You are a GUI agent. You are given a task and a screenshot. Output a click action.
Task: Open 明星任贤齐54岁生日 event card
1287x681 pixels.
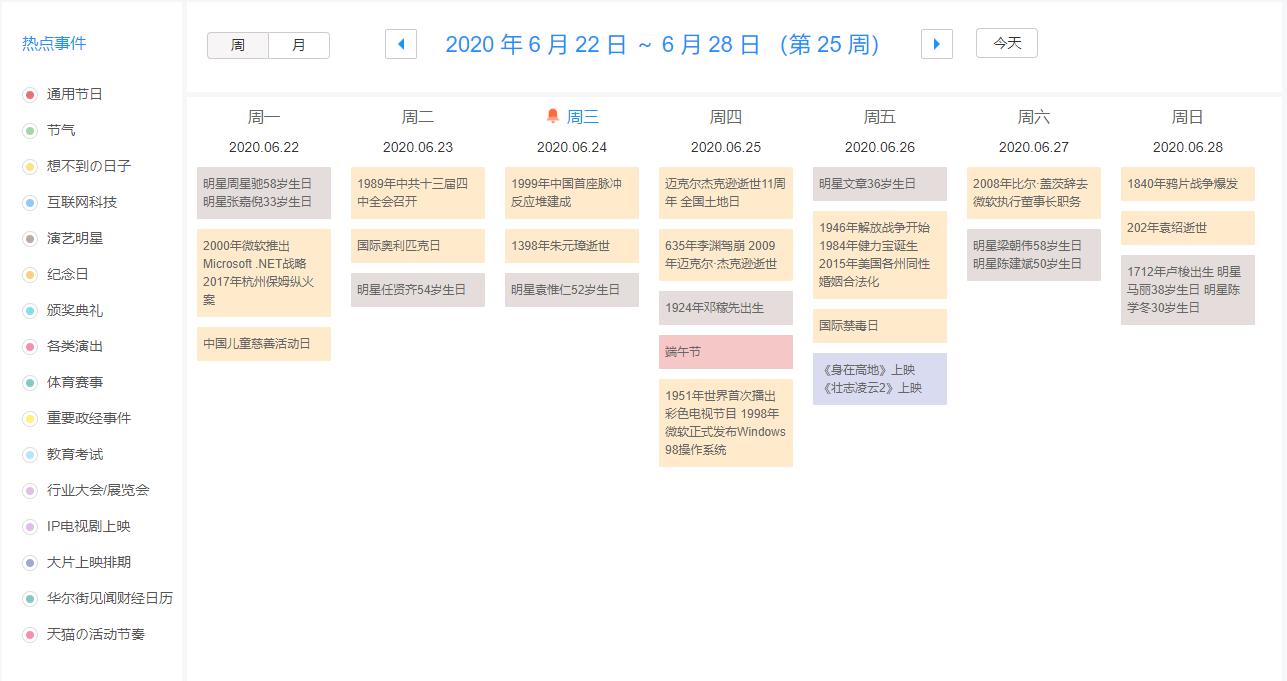(418, 290)
